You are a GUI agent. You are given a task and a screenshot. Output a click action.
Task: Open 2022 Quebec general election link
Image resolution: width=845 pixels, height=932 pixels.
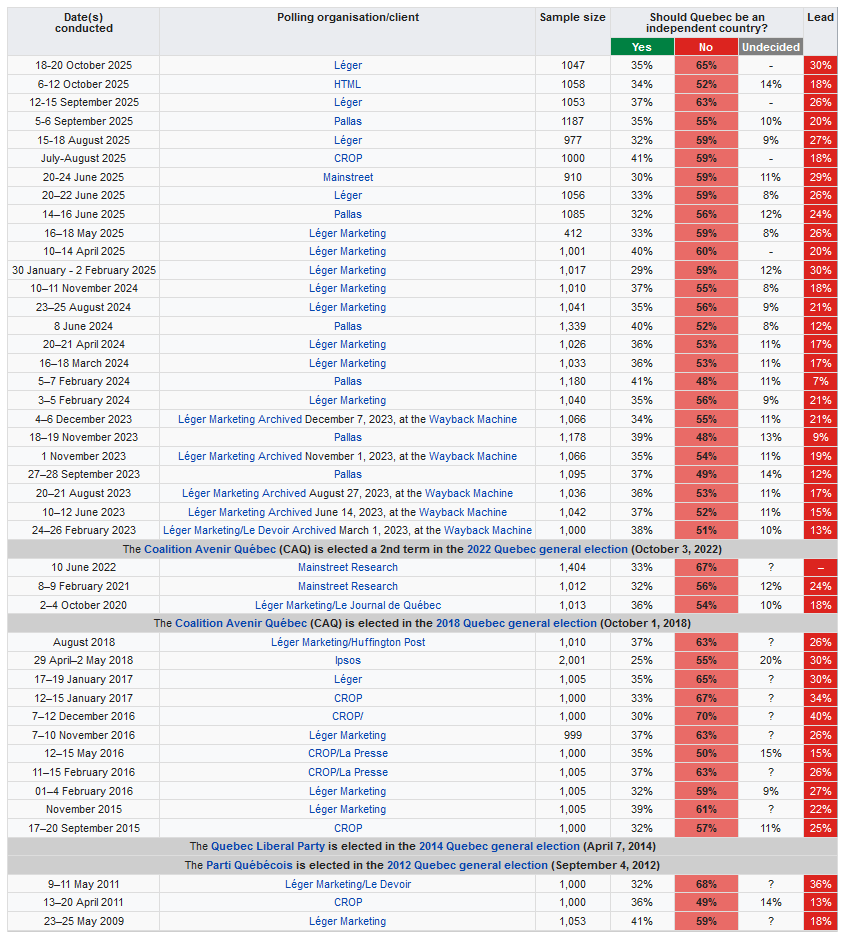[x=547, y=549]
